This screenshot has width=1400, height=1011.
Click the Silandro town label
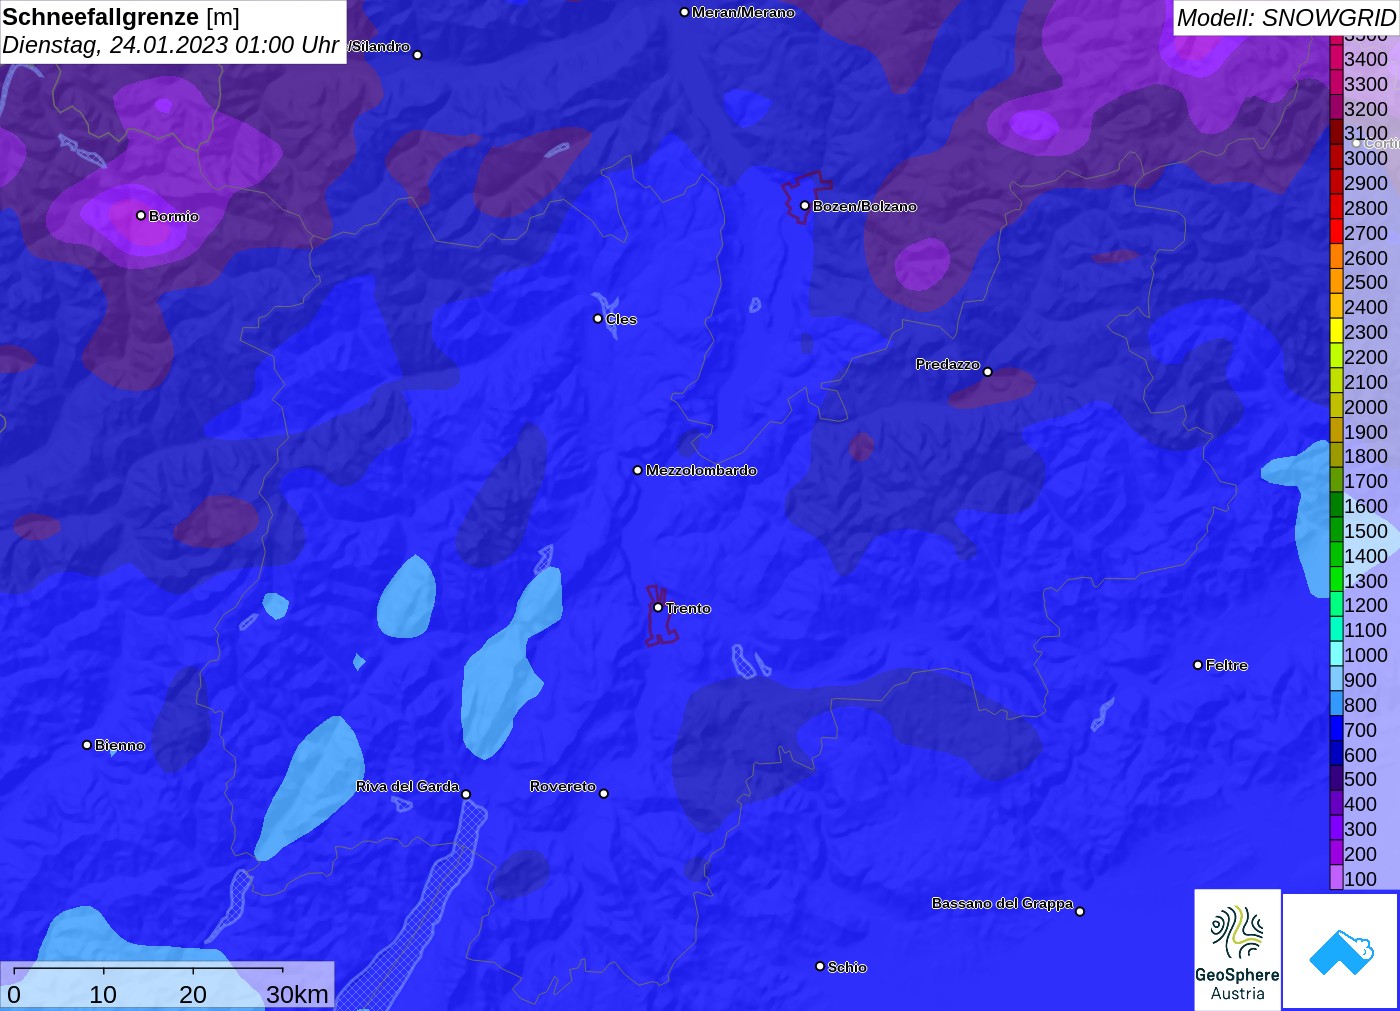click(x=379, y=46)
